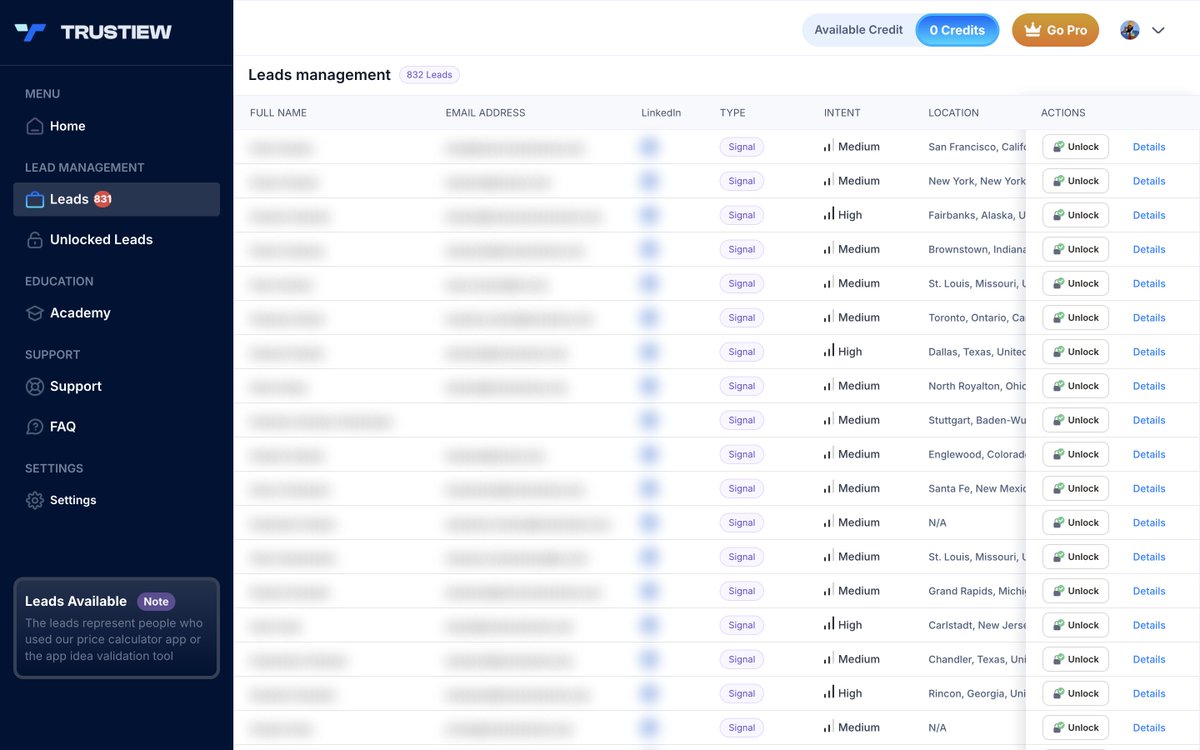The width and height of the screenshot is (1200, 750).
Task: Click the Trustiew logo icon
Action: pos(30,32)
